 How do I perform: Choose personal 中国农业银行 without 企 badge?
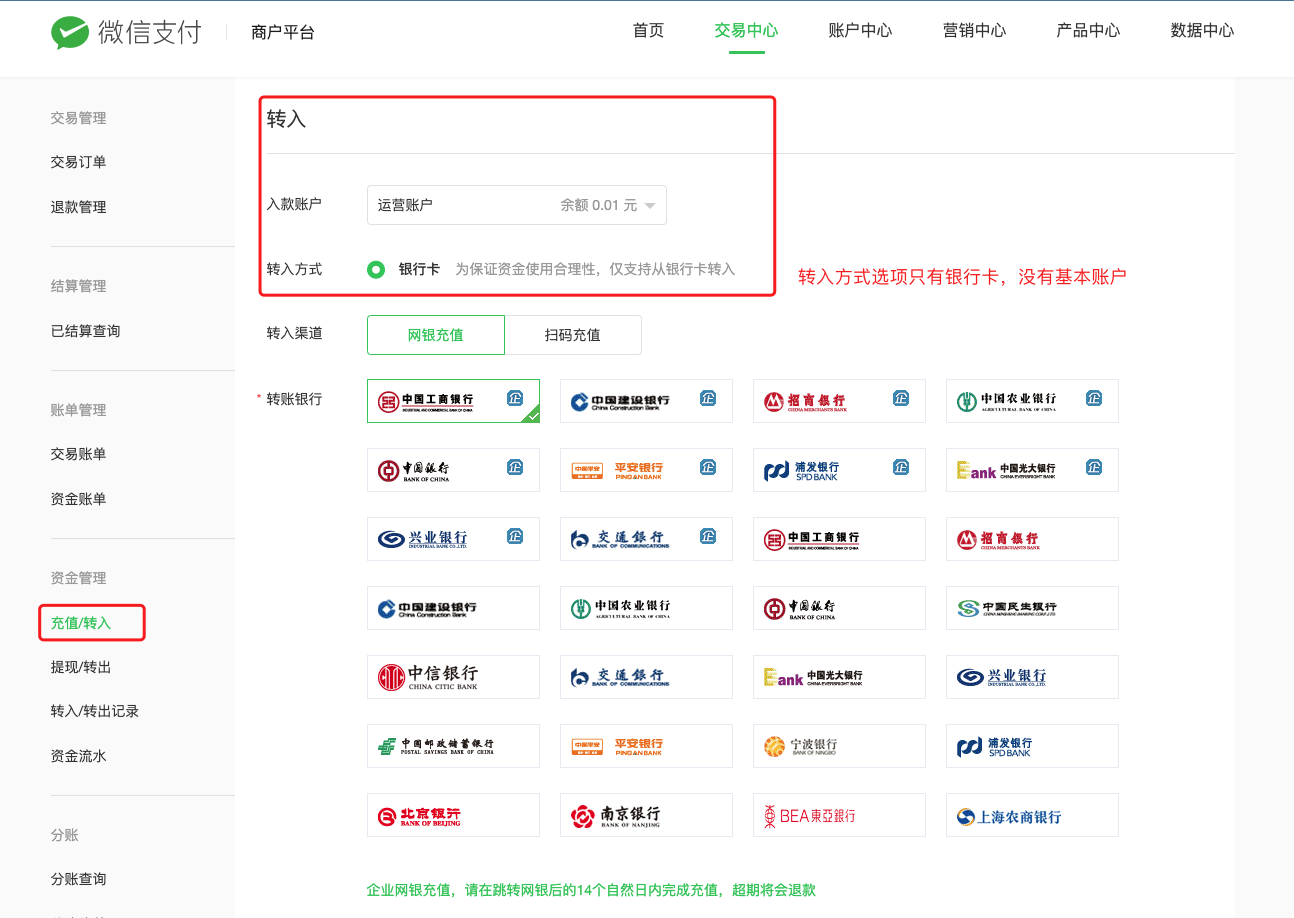click(x=646, y=608)
